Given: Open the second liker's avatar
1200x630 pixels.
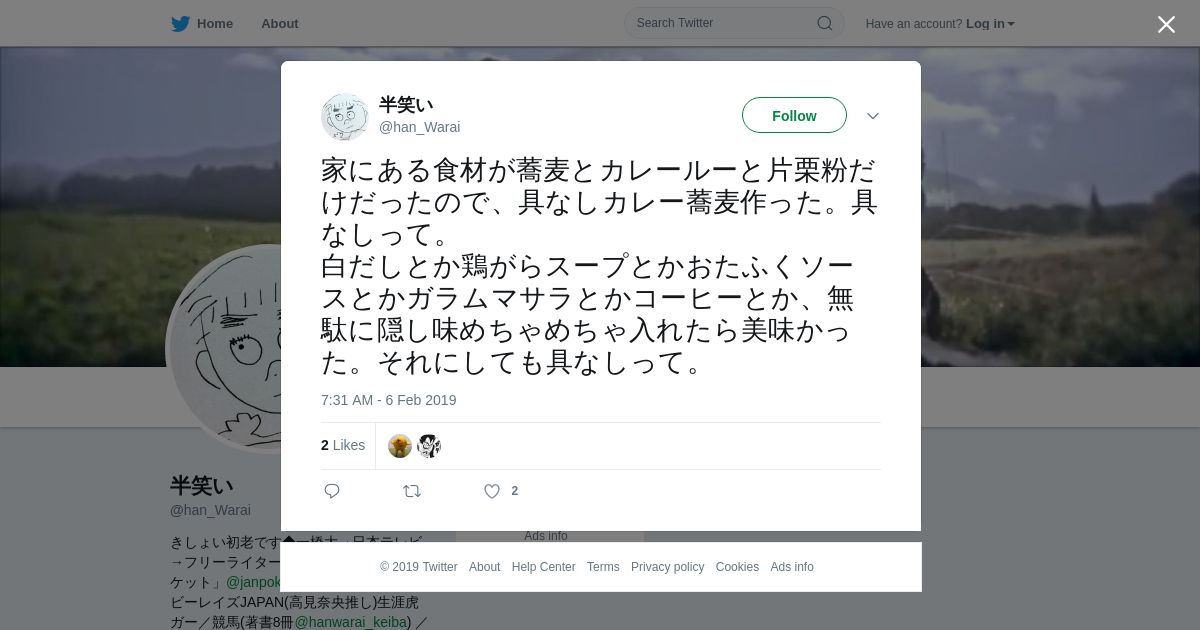Looking at the screenshot, I should click(429, 446).
